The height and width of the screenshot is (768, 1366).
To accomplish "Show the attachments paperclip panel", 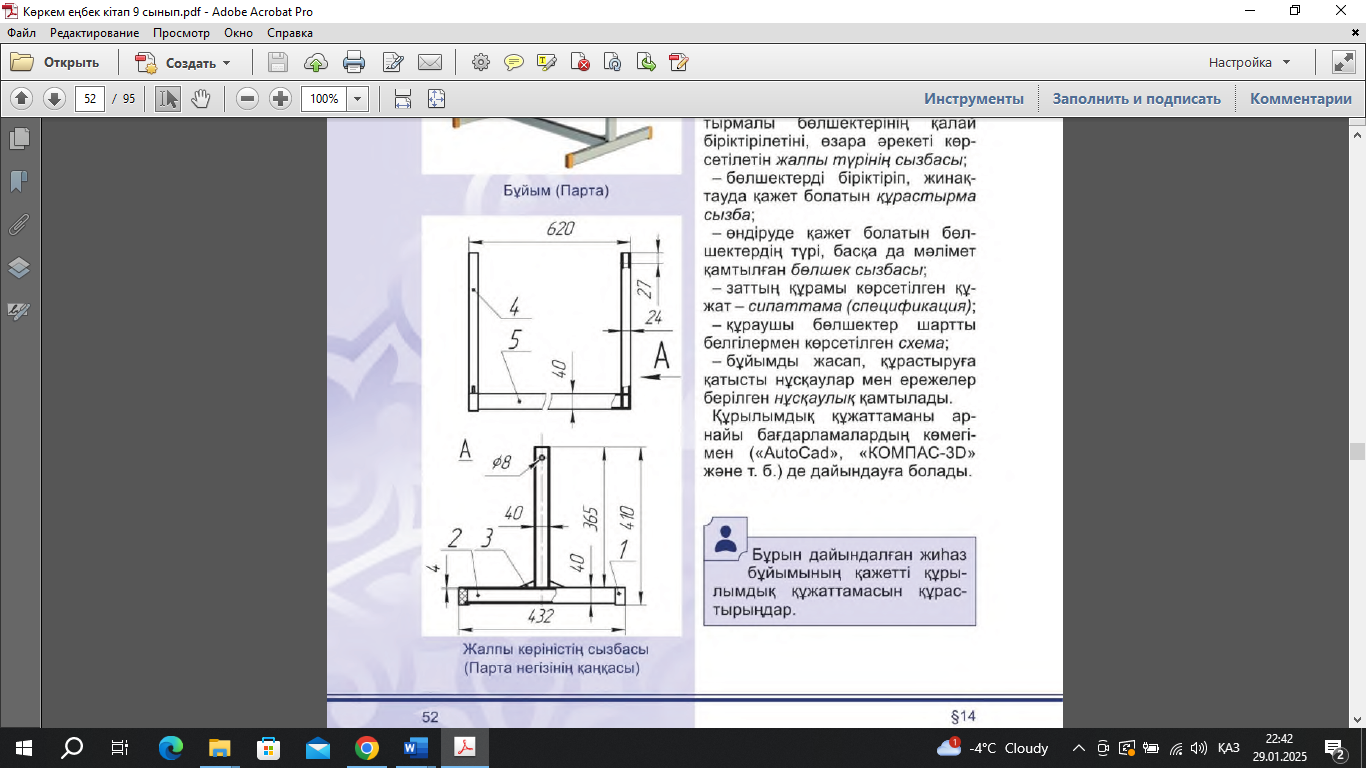I will pos(19,224).
